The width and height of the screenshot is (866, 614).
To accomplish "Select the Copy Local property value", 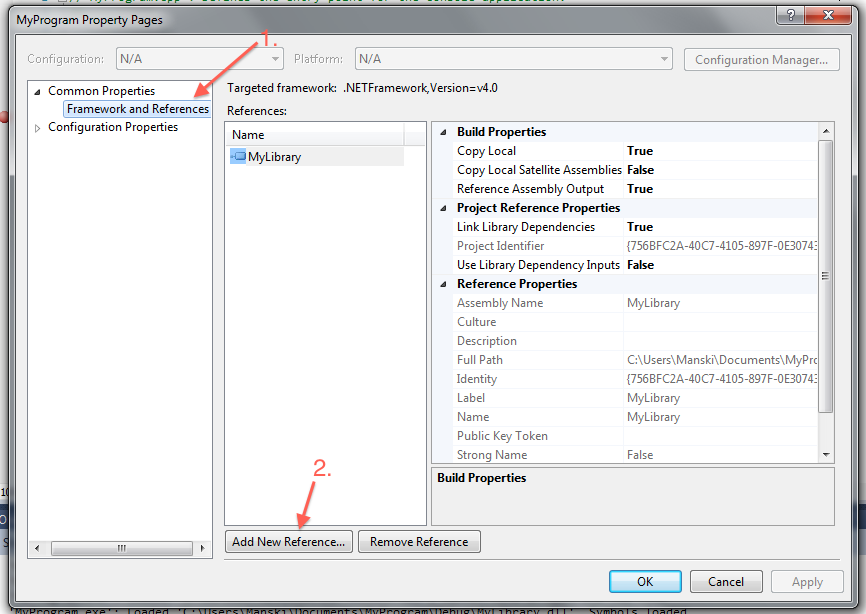I will coord(720,151).
